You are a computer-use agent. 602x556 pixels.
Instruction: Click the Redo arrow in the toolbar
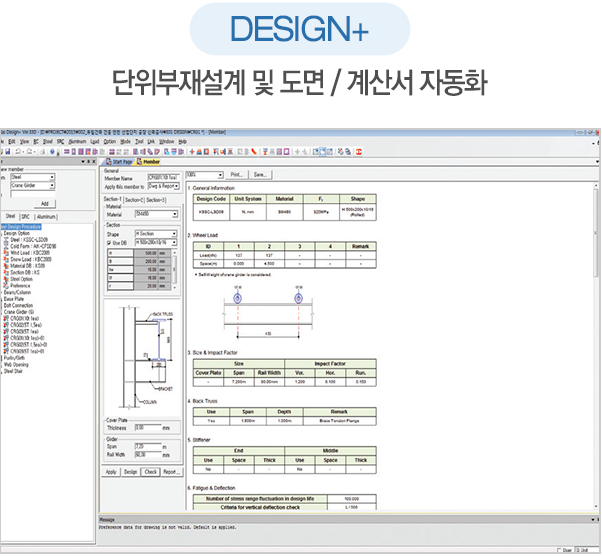[30, 152]
